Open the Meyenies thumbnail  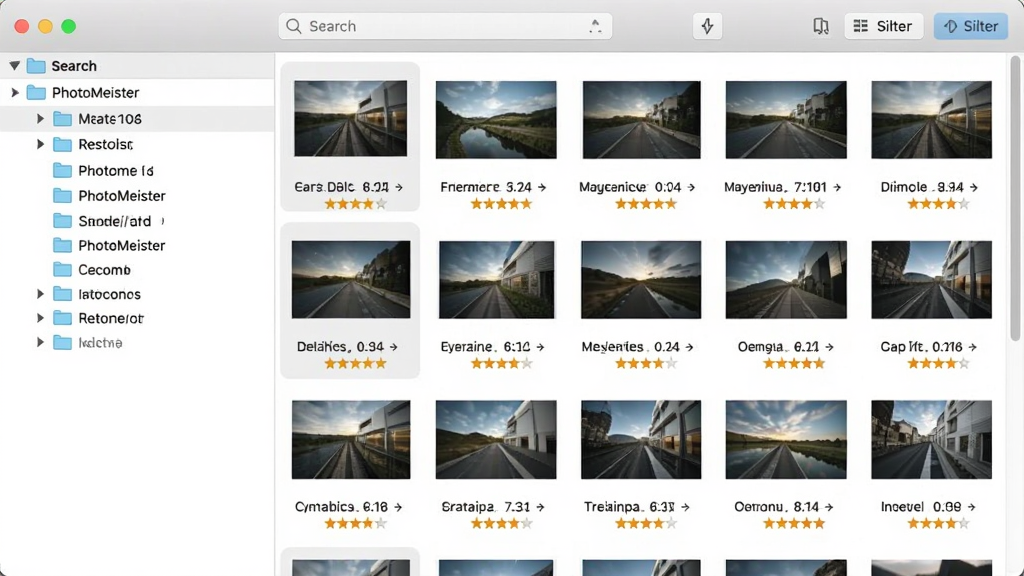(x=641, y=280)
